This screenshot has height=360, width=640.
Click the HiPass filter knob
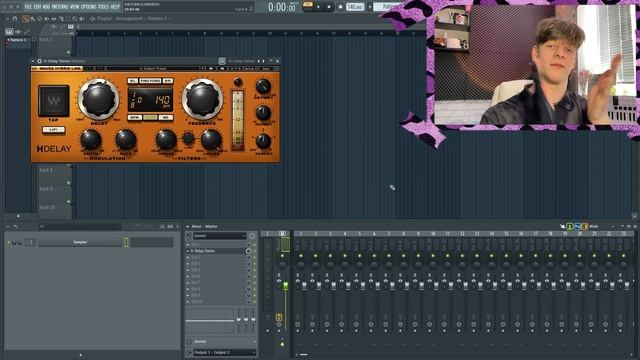[x=166, y=140]
